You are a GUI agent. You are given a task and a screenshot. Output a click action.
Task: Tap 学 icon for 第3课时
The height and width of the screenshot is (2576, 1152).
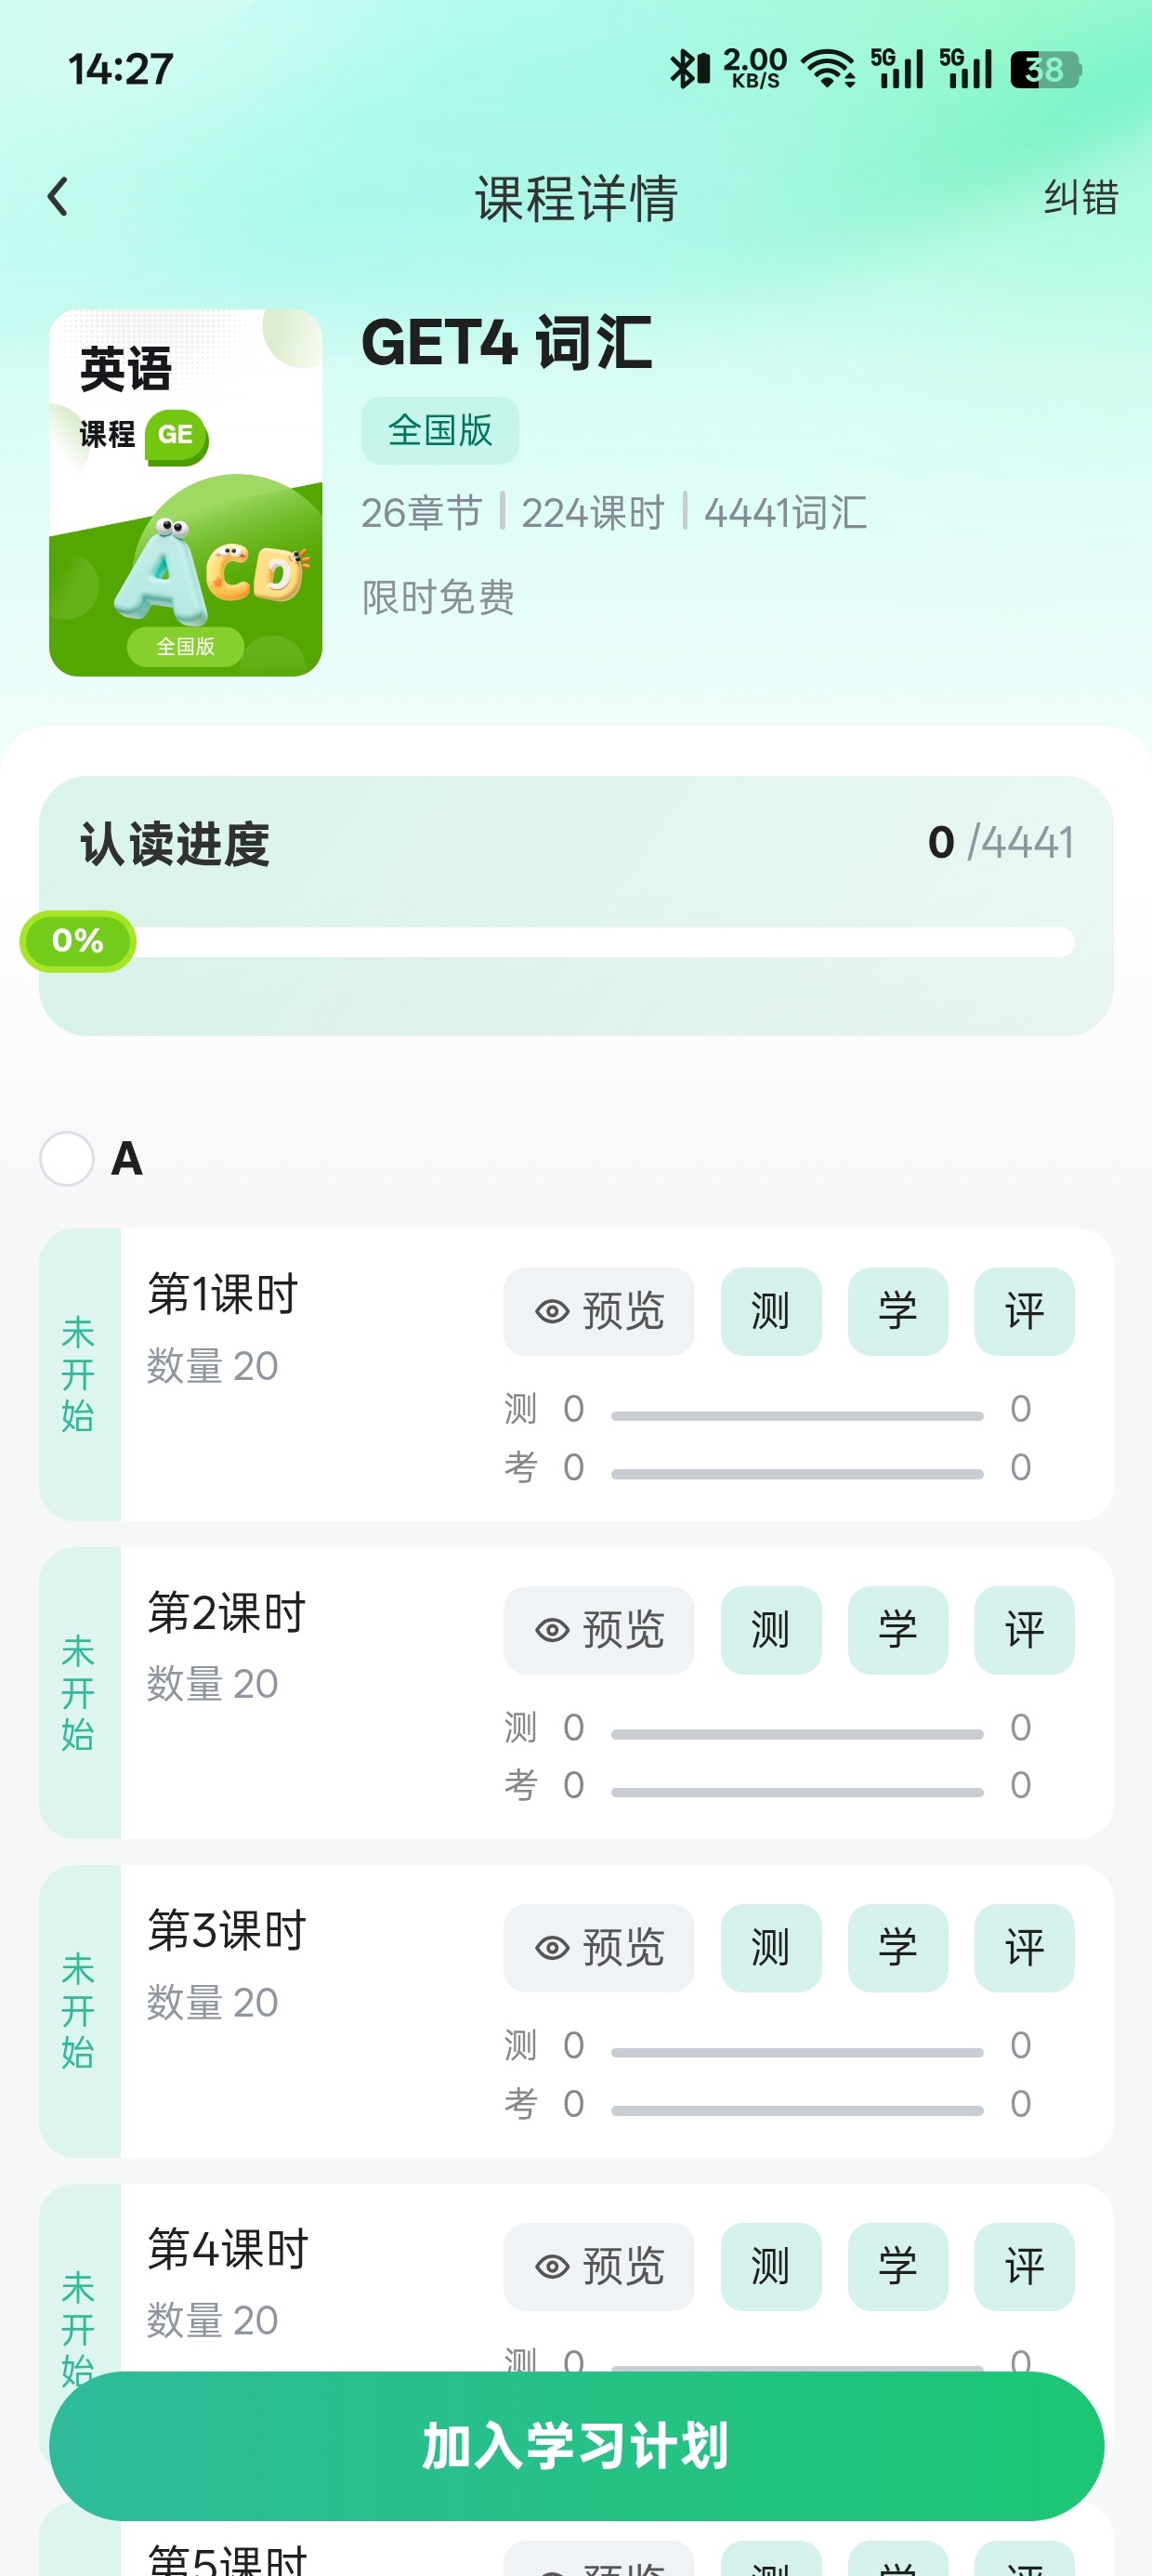(898, 1947)
